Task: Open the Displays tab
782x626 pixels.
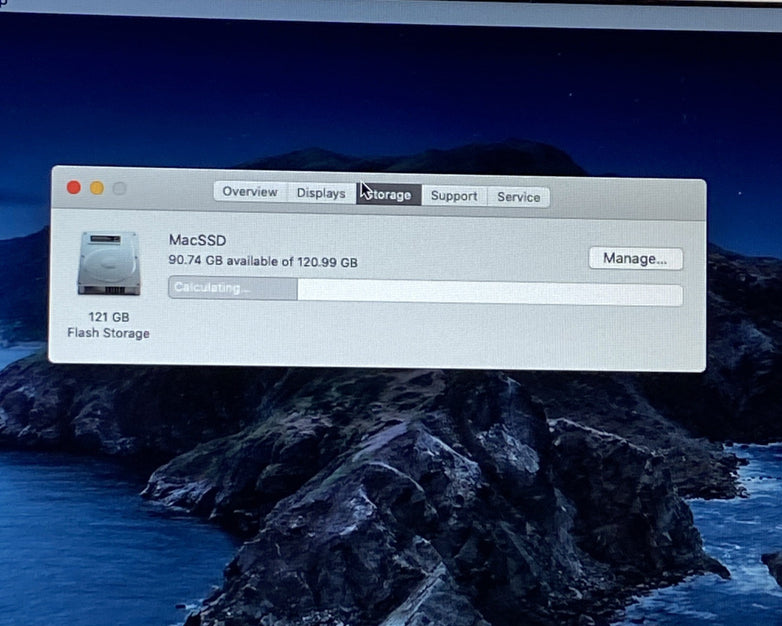Action: click(321, 193)
